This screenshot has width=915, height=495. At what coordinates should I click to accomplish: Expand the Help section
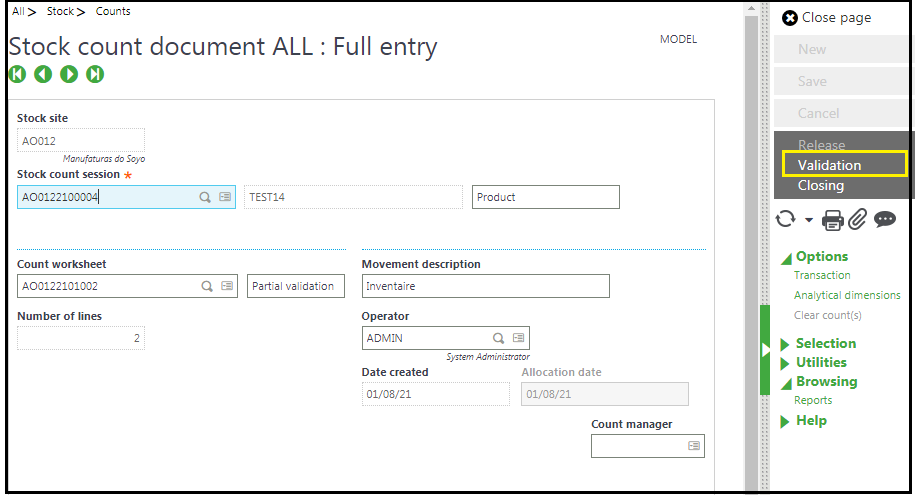click(785, 421)
